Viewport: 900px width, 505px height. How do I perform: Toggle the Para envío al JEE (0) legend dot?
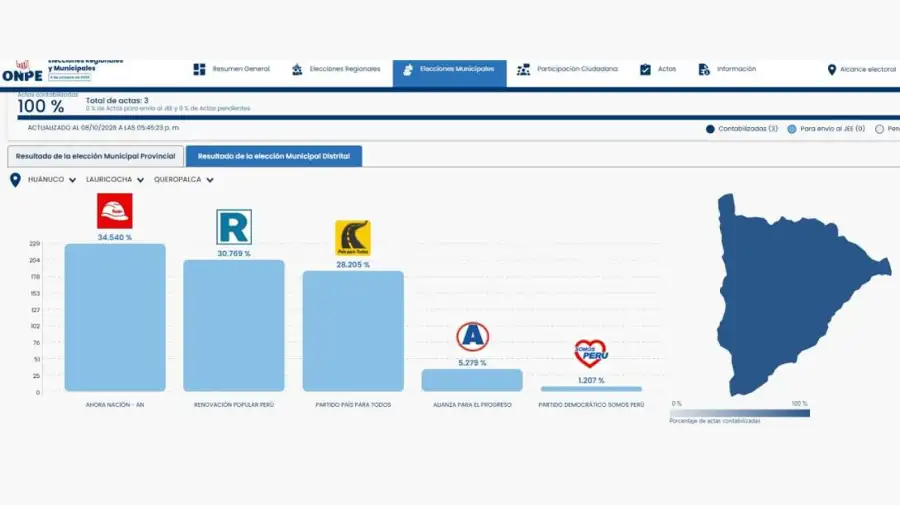tap(792, 129)
